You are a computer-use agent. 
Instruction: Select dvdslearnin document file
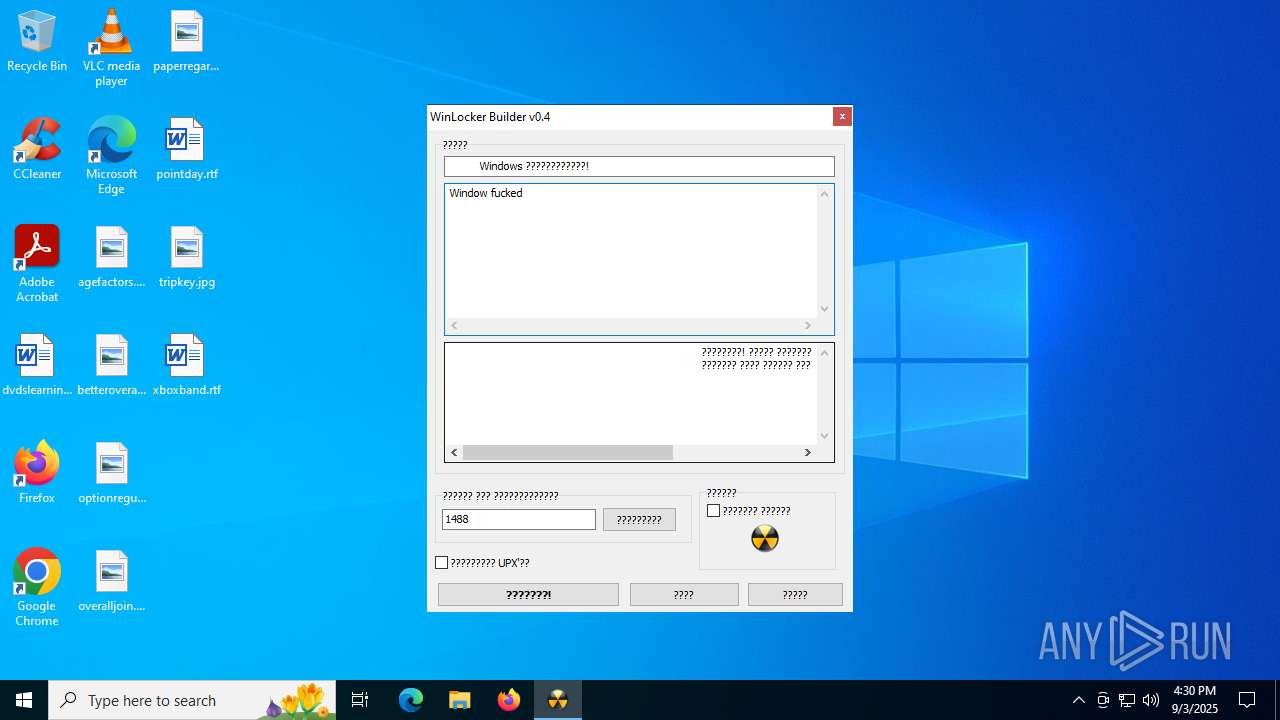point(37,365)
